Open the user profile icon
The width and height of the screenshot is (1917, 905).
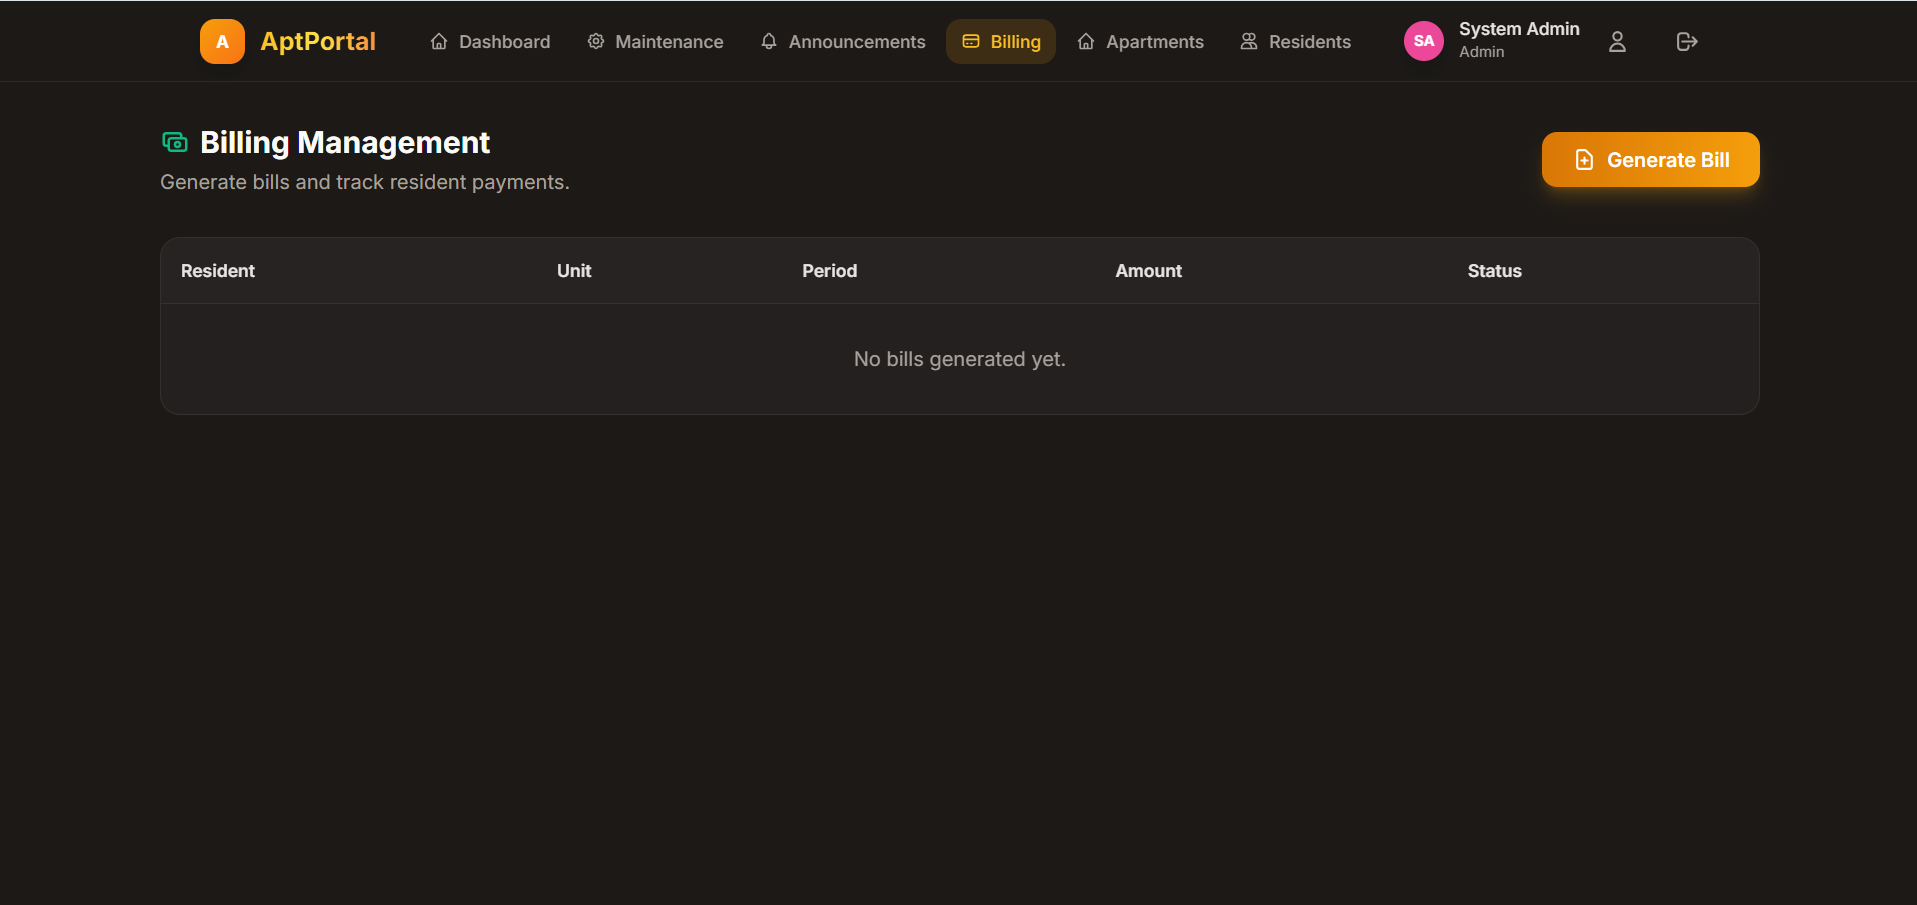click(x=1617, y=41)
